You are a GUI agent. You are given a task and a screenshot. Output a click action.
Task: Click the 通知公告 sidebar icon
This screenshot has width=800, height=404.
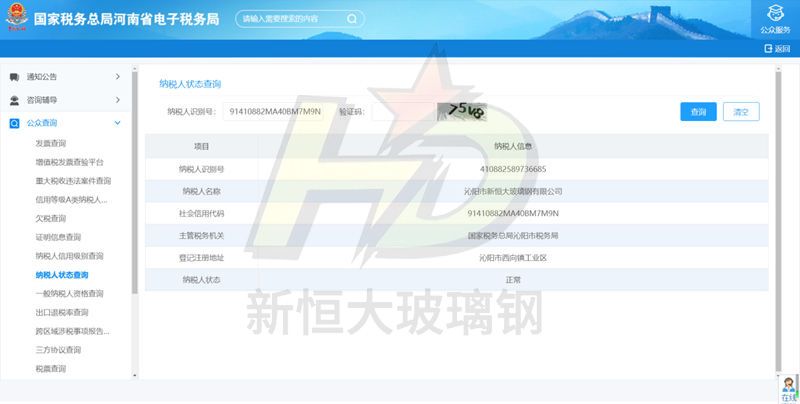pyautogui.click(x=14, y=77)
